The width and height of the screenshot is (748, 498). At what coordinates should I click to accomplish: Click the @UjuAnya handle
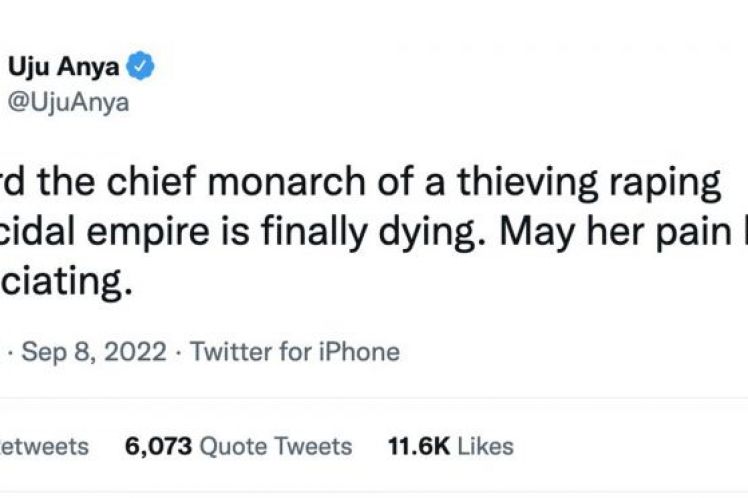(68, 103)
